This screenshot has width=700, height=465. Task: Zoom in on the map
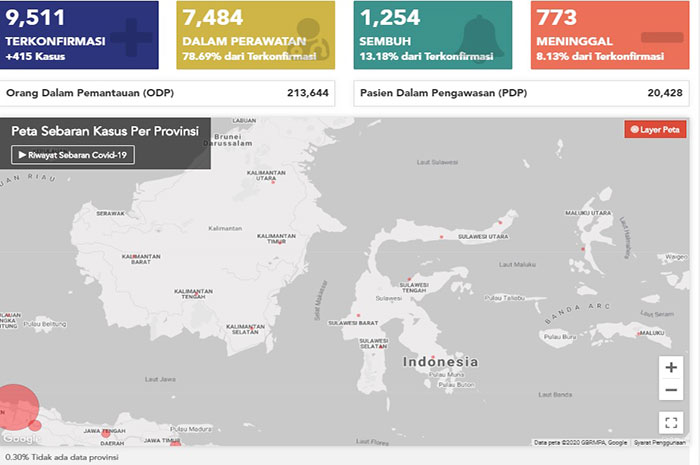(671, 368)
